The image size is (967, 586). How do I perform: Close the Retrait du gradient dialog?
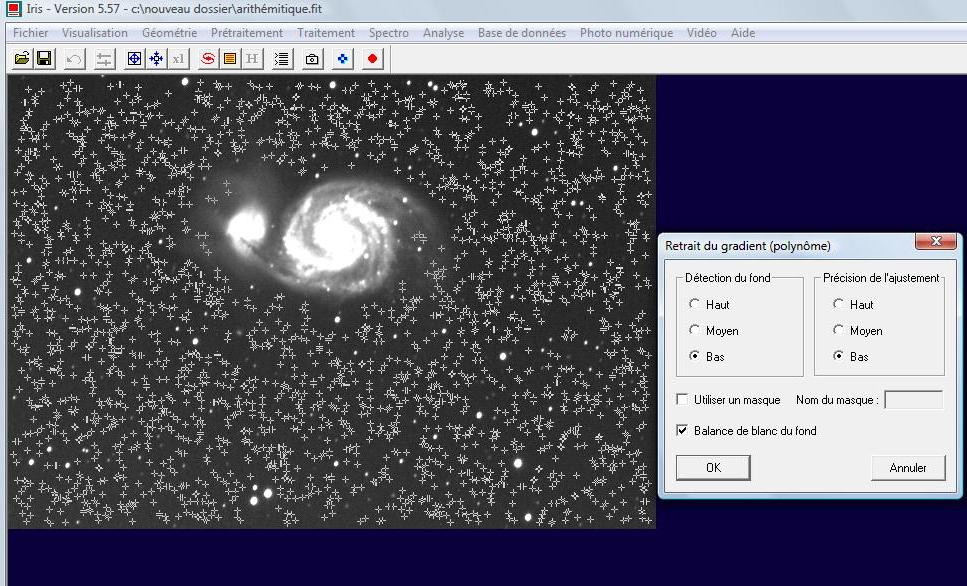click(936, 241)
